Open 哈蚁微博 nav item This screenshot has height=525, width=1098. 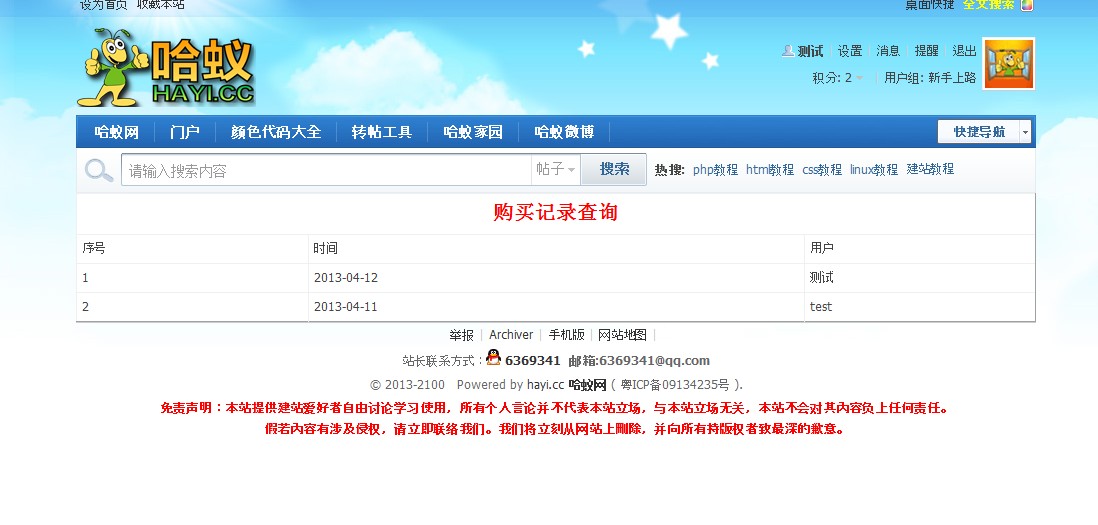(564, 132)
